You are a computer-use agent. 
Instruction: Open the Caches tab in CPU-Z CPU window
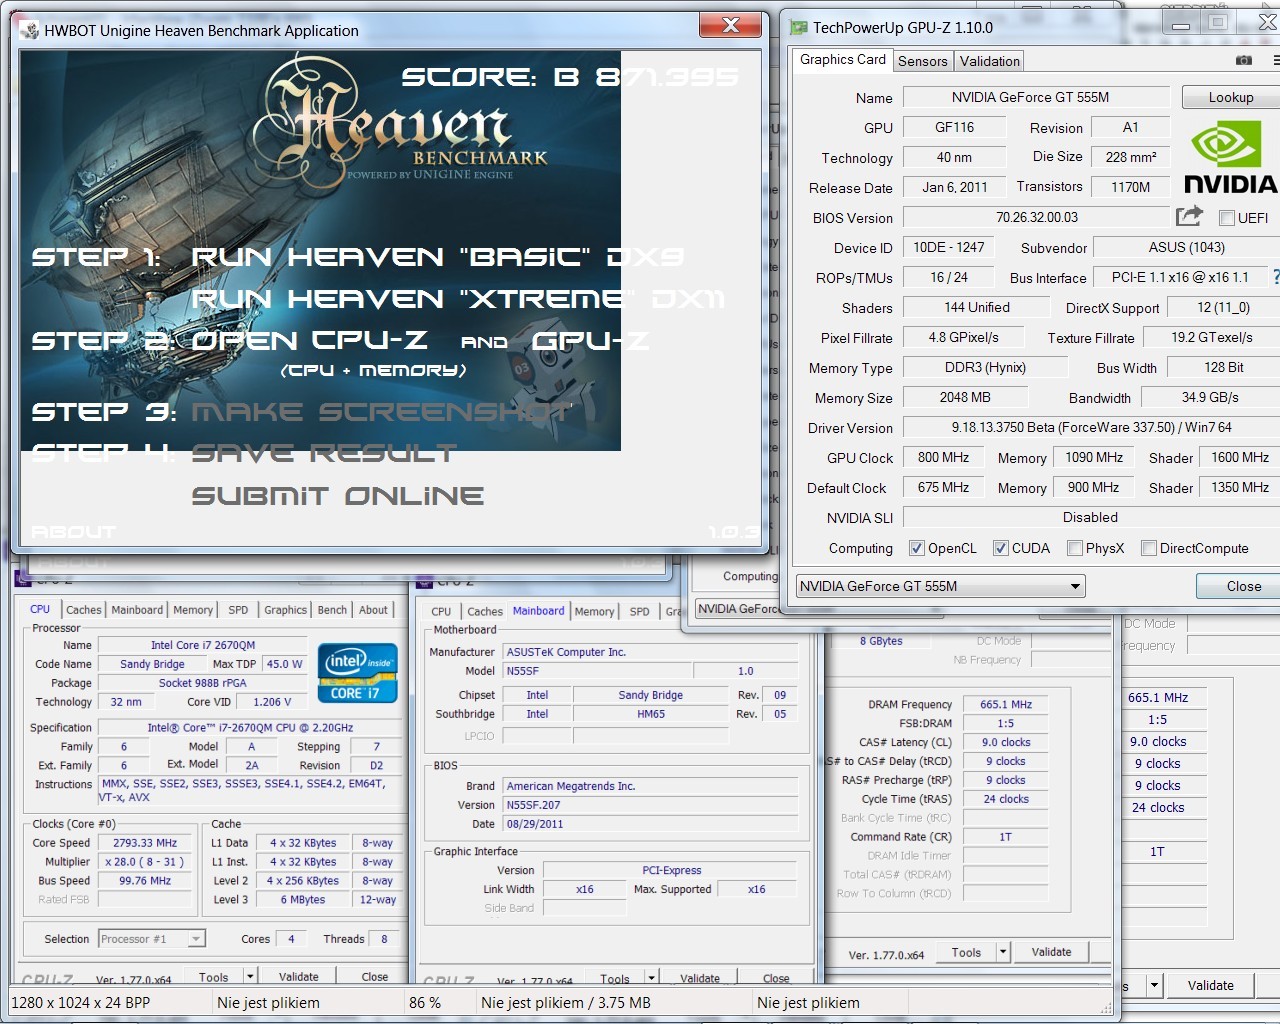[84, 609]
